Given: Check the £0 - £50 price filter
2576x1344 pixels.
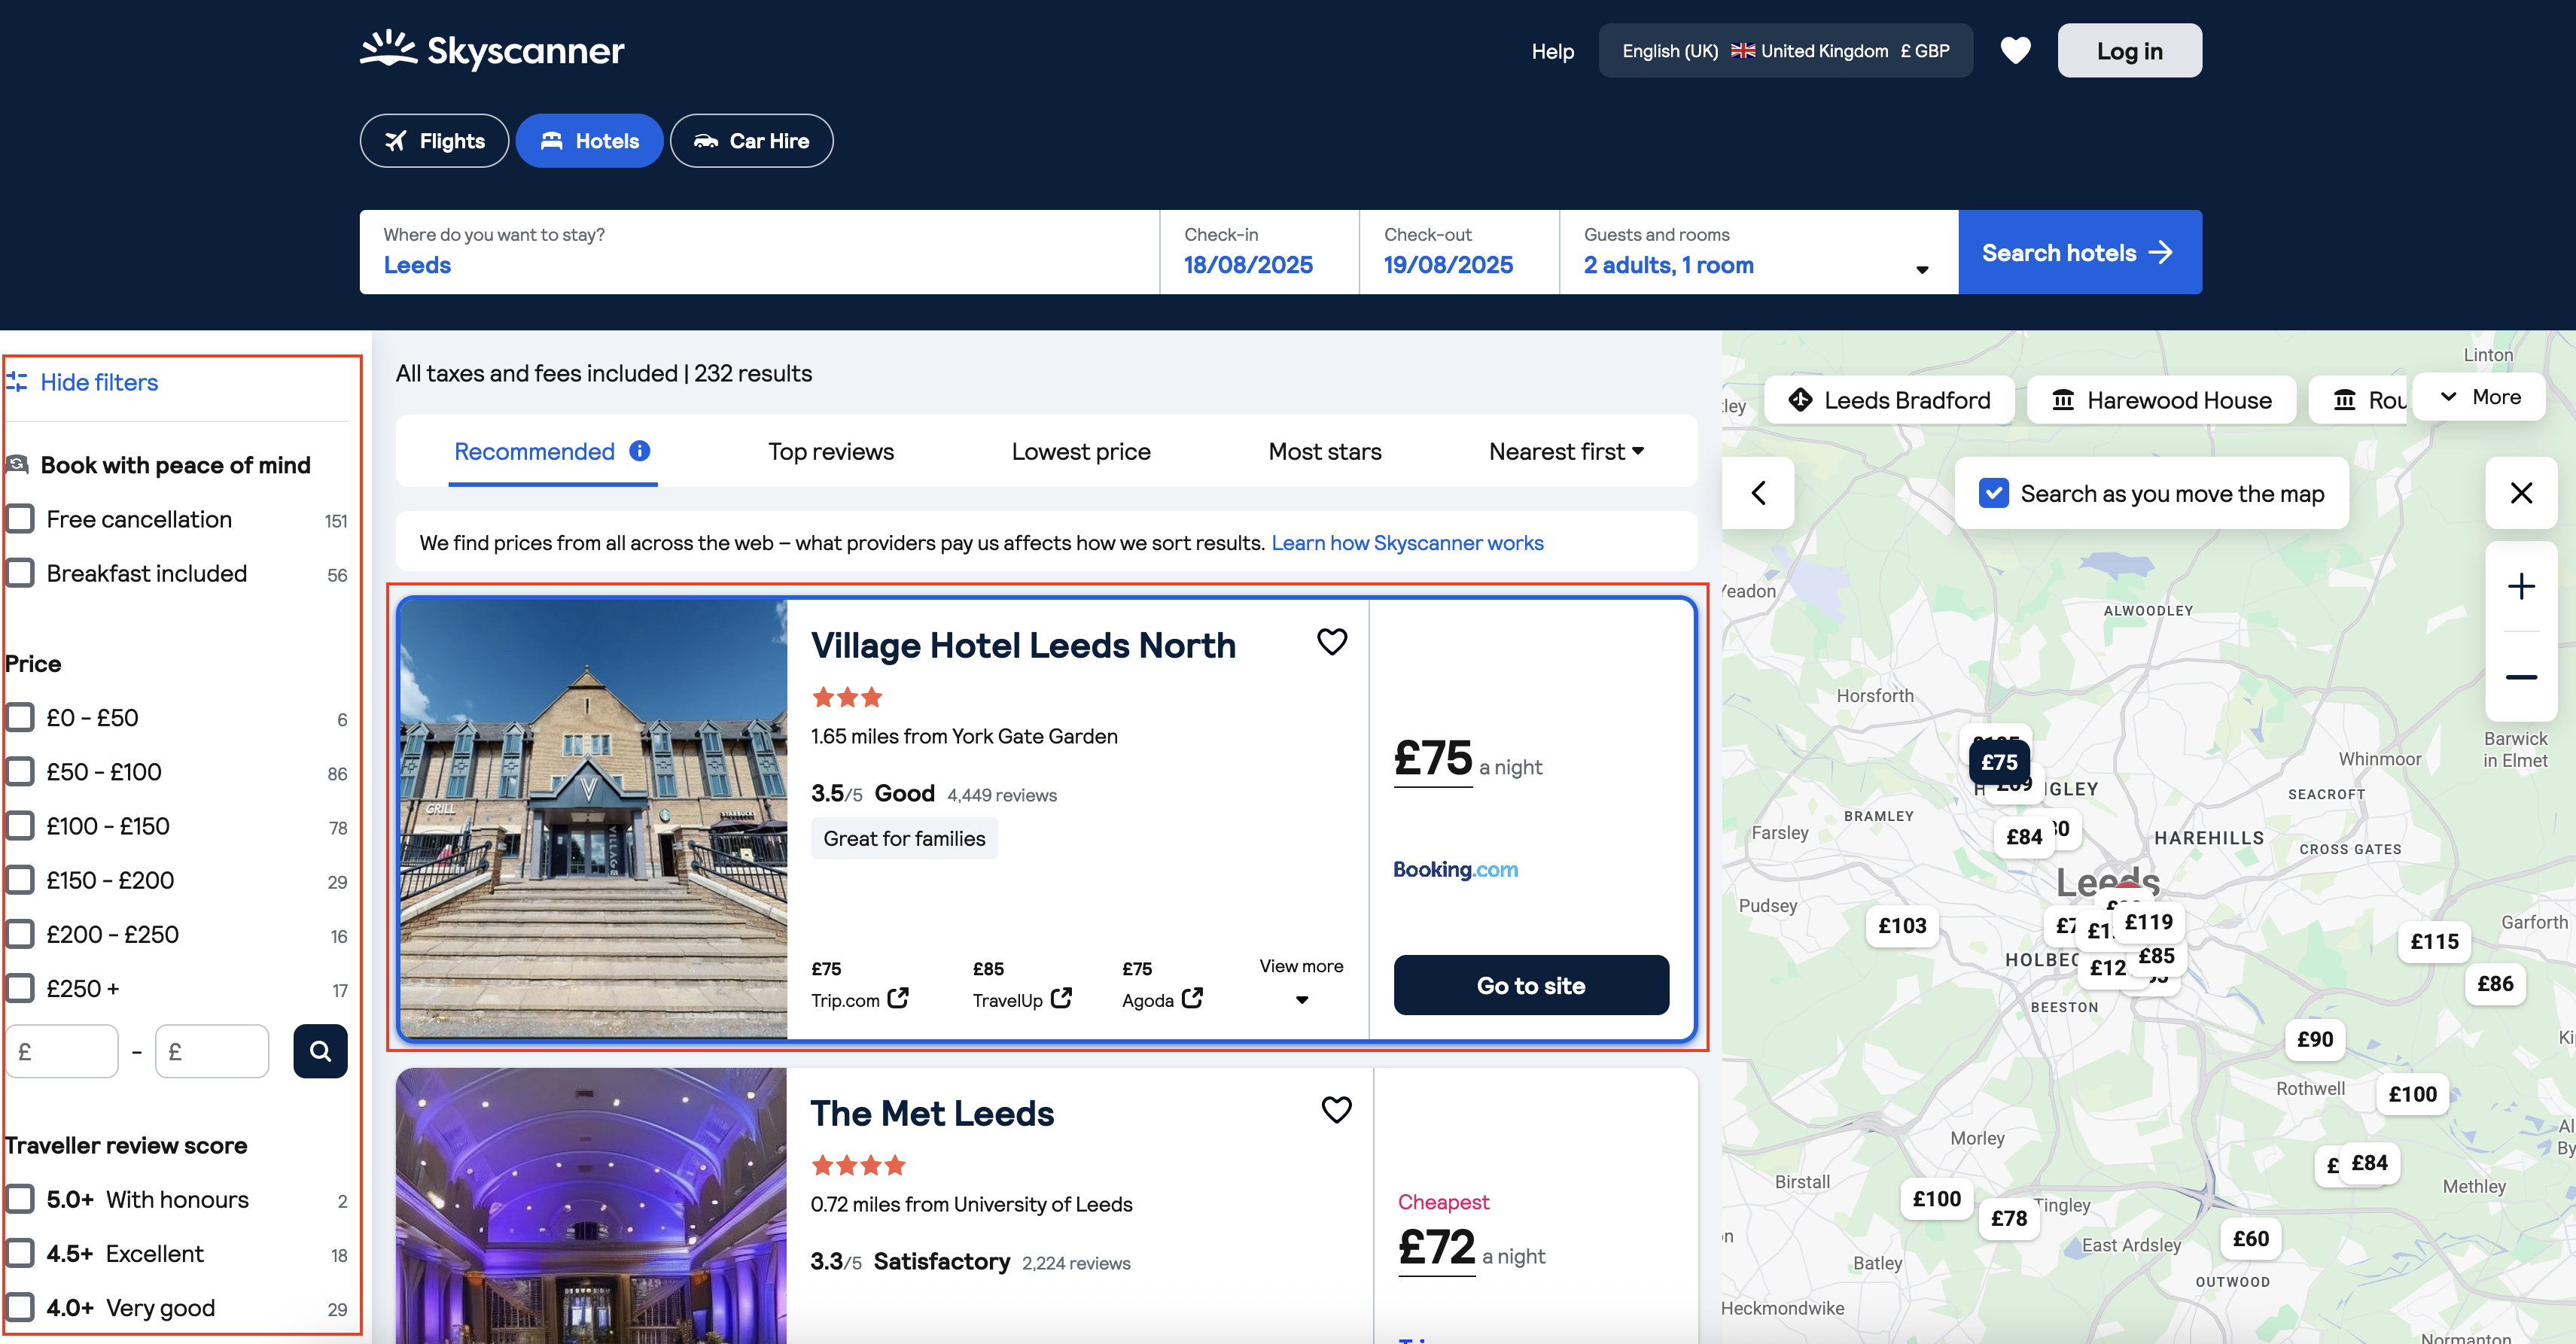Looking at the screenshot, I should (x=20, y=718).
